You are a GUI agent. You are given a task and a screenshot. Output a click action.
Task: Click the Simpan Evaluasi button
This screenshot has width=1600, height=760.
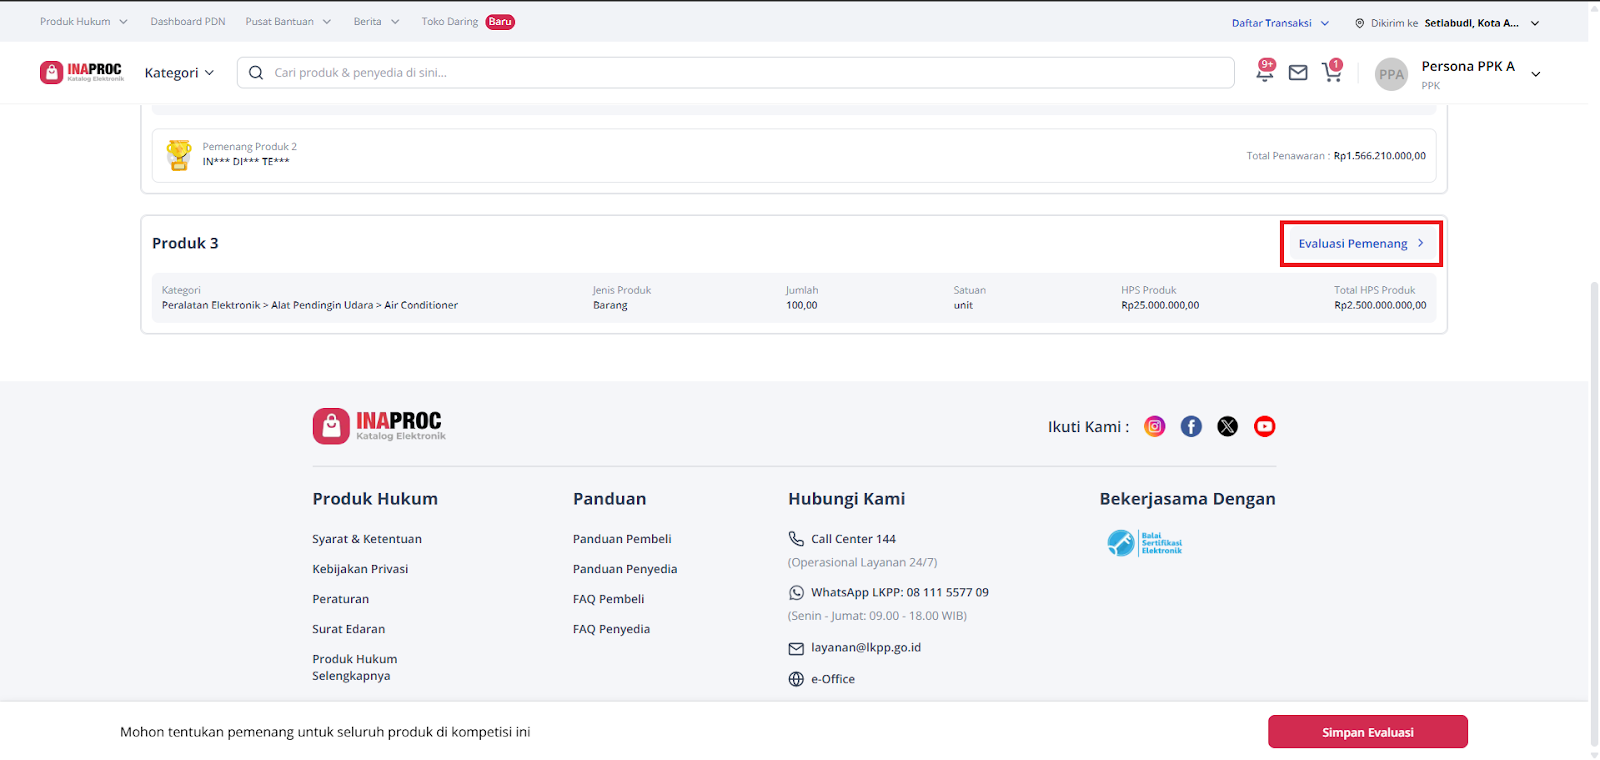(x=1368, y=732)
